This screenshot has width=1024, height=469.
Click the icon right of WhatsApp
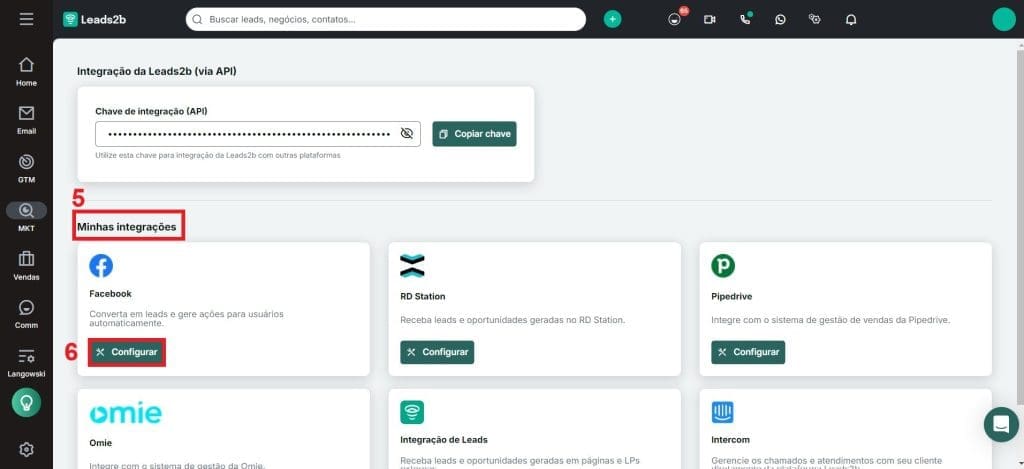pyautogui.click(x=814, y=19)
